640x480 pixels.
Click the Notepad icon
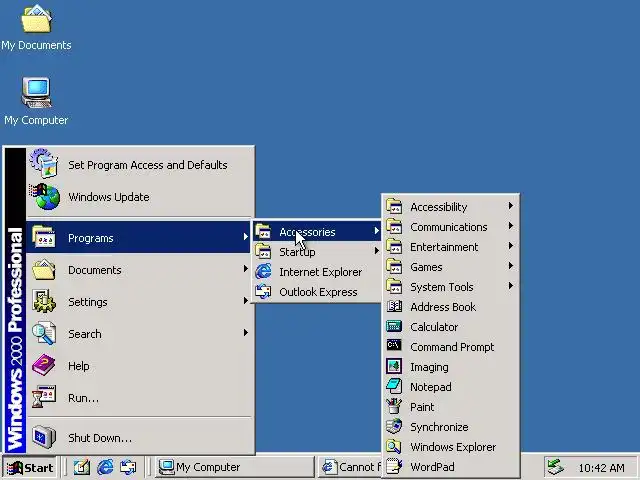pyautogui.click(x=394, y=386)
